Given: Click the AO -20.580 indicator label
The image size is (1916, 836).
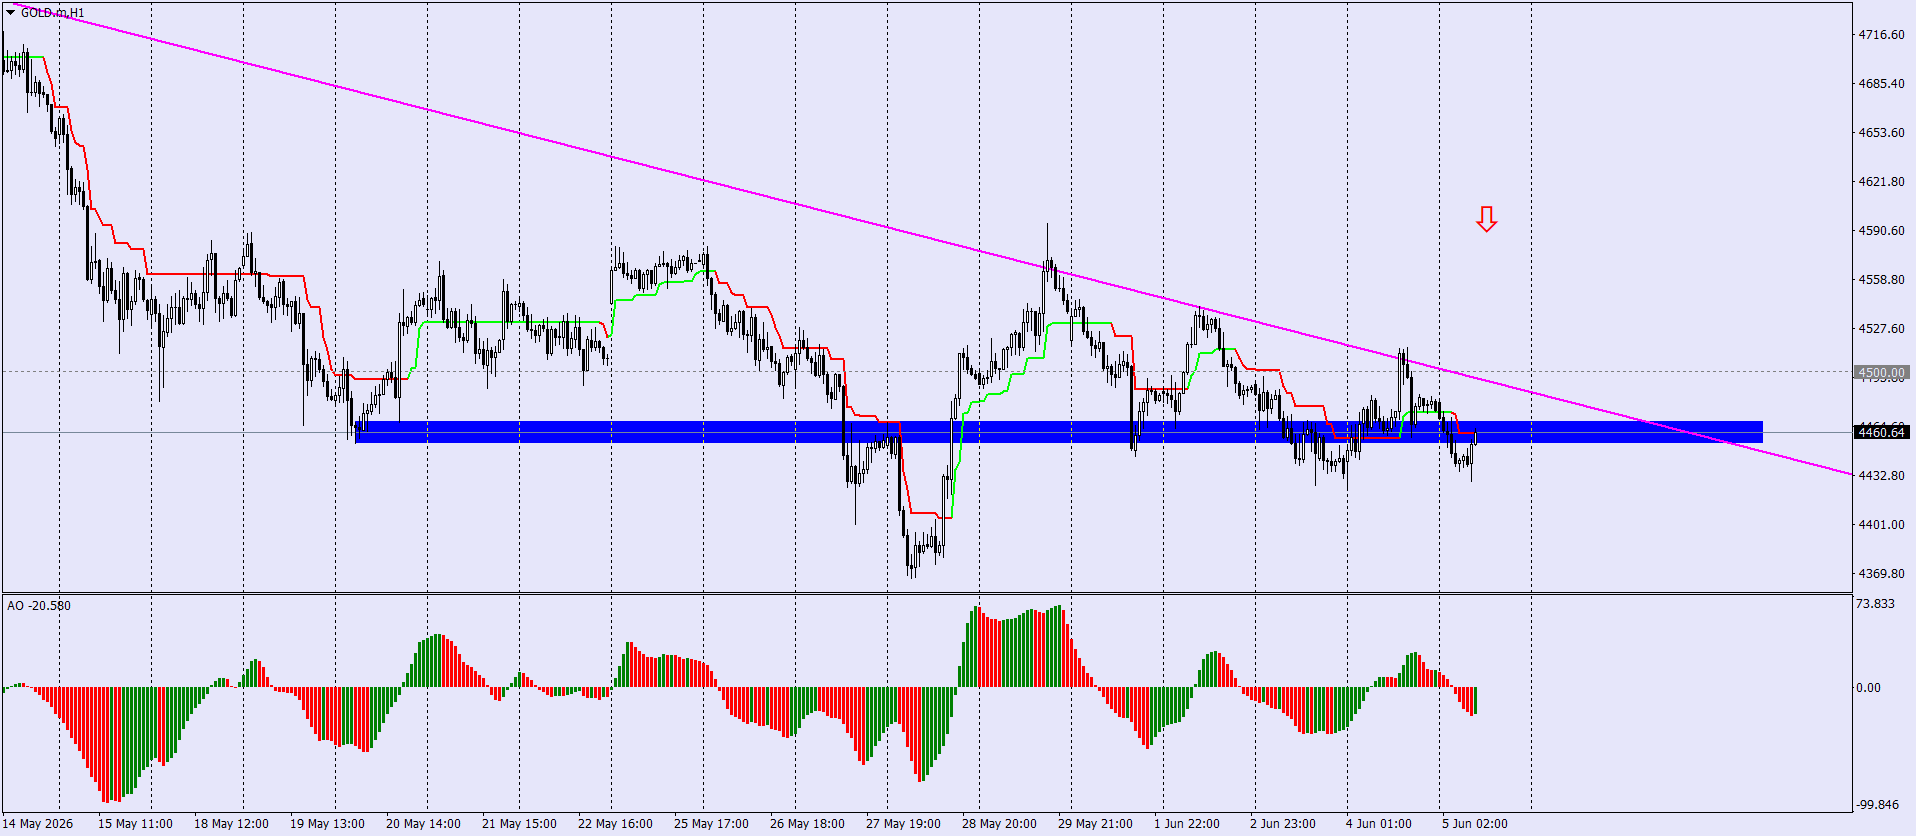Looking at the screenshot, I should 39,605.
